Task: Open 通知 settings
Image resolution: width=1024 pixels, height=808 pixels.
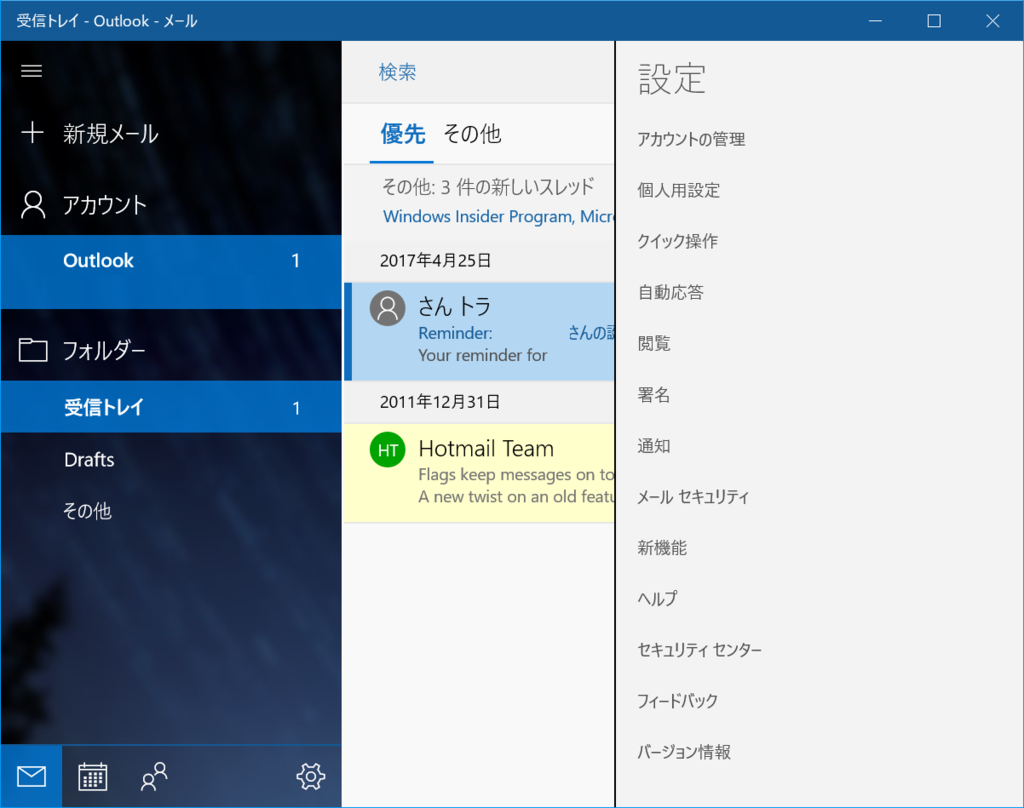Action: pyautogui.click(x=654, y=445)
